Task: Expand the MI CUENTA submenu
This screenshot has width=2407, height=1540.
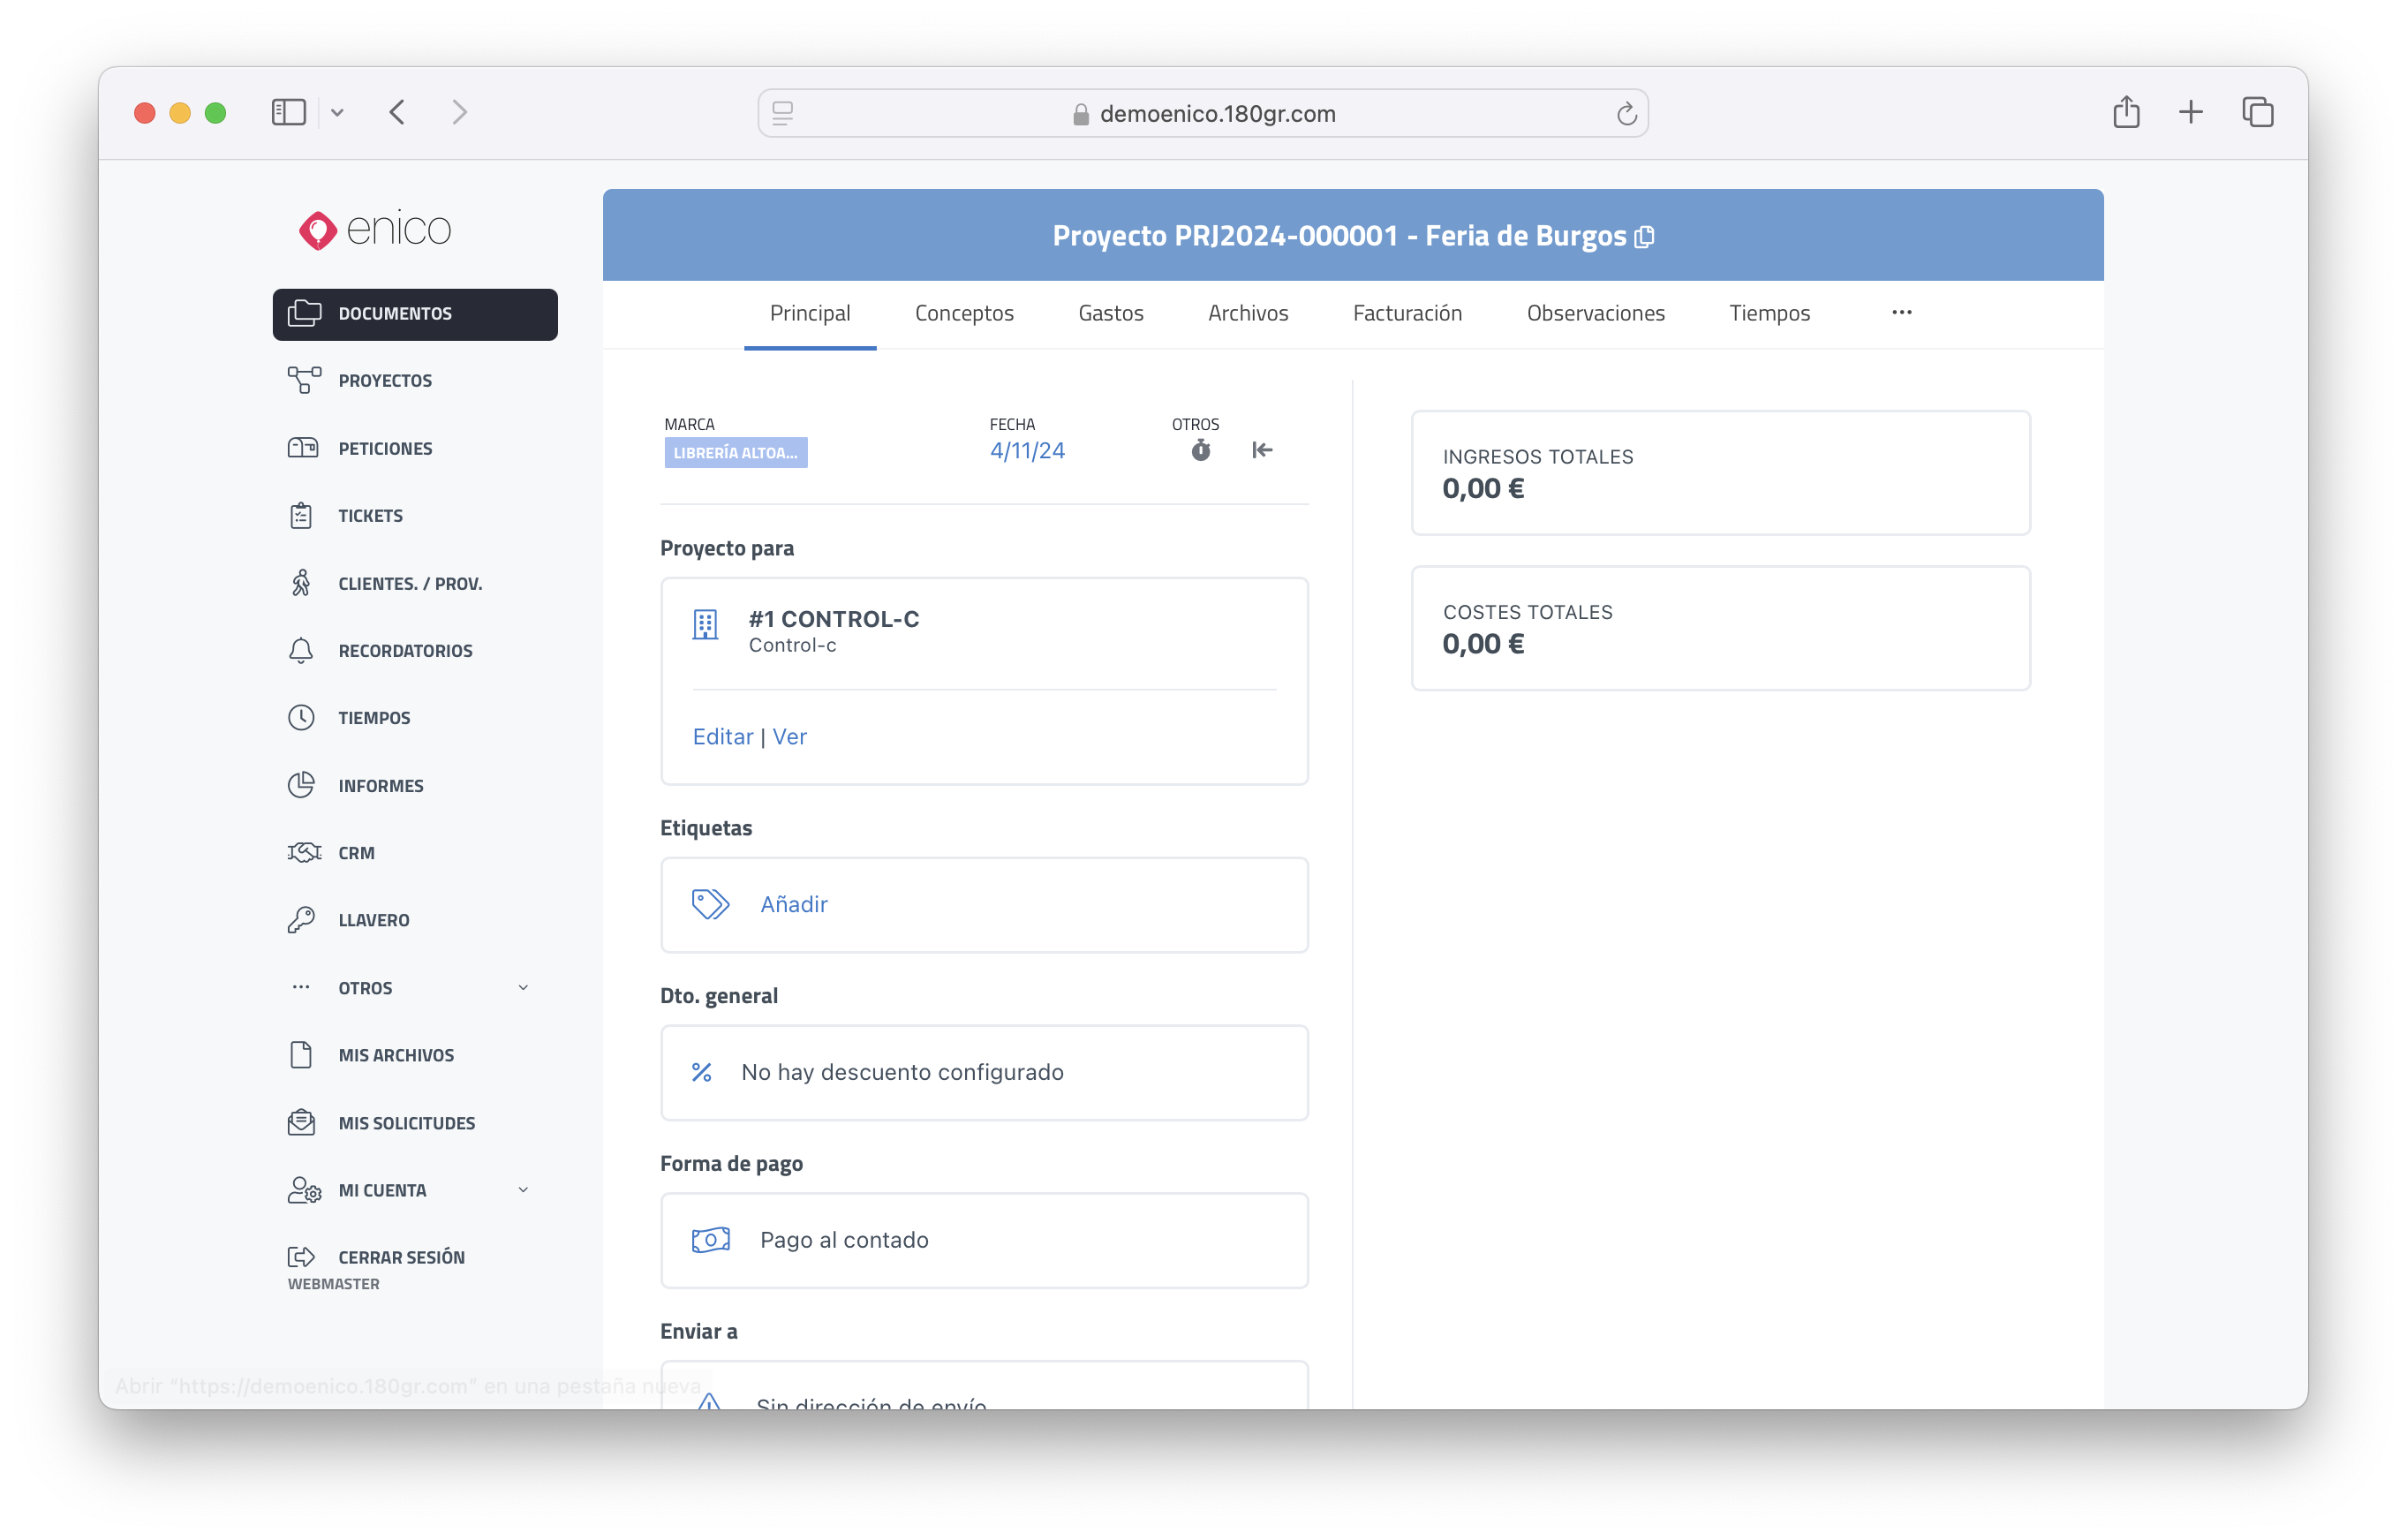Action: click(523, 1190)
